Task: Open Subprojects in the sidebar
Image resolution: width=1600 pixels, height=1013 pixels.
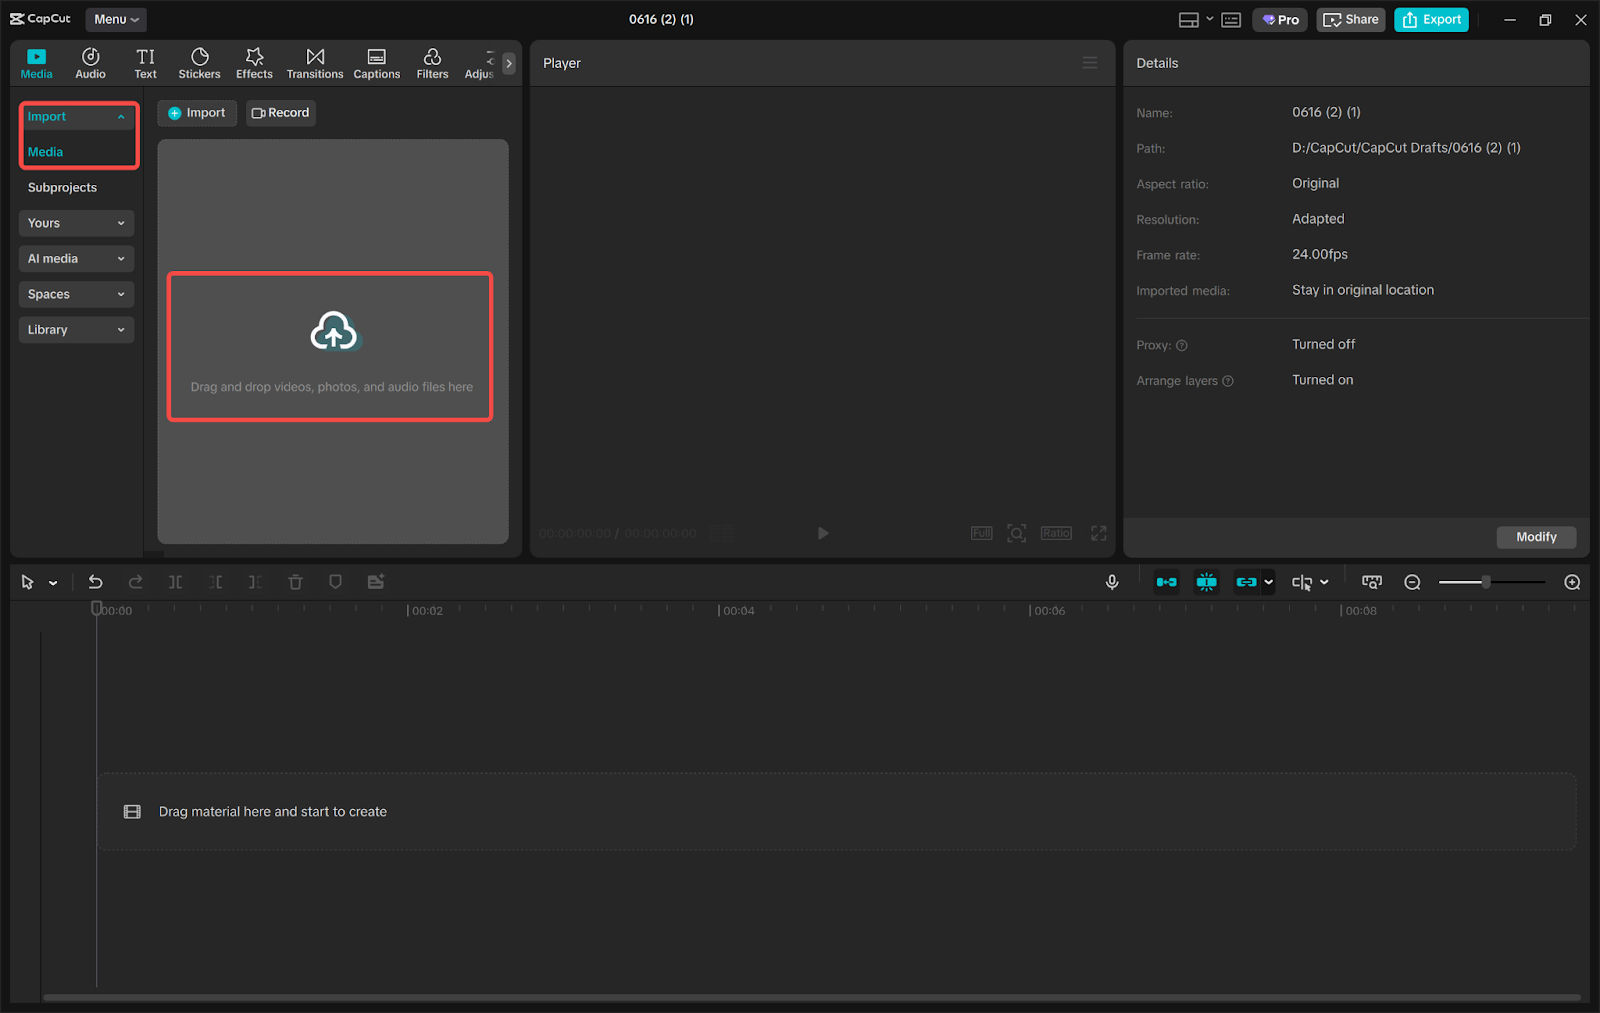Action: [62, 188]
